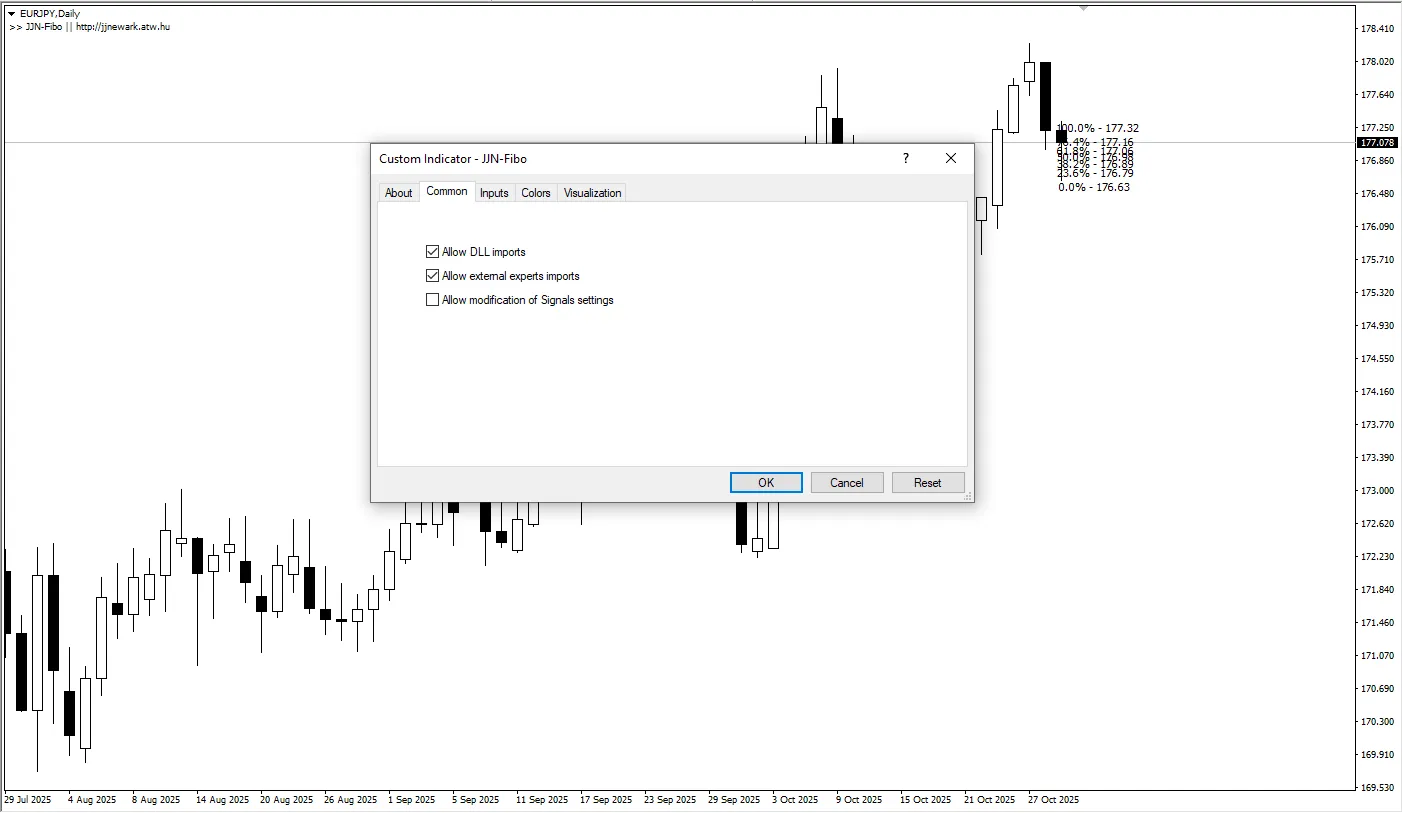
Task: Enable Allow modification of Signals settings
Action: (432, 300)
